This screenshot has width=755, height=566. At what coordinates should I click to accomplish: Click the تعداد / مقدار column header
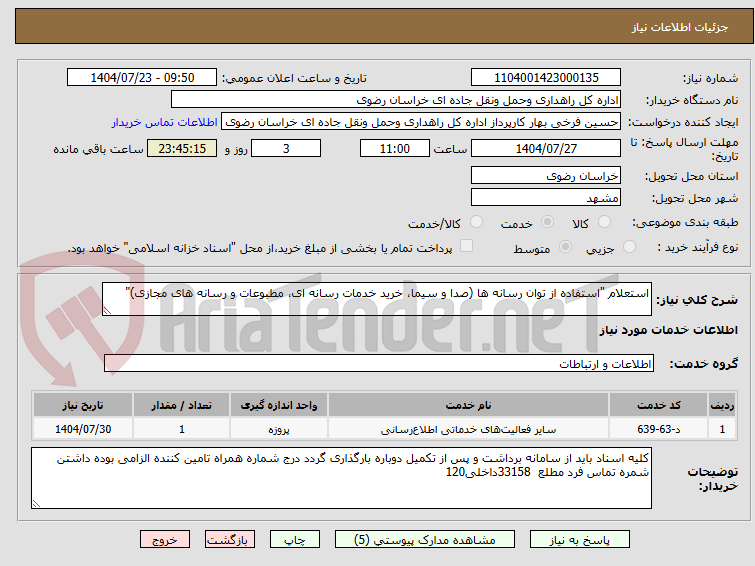point(182,405)
